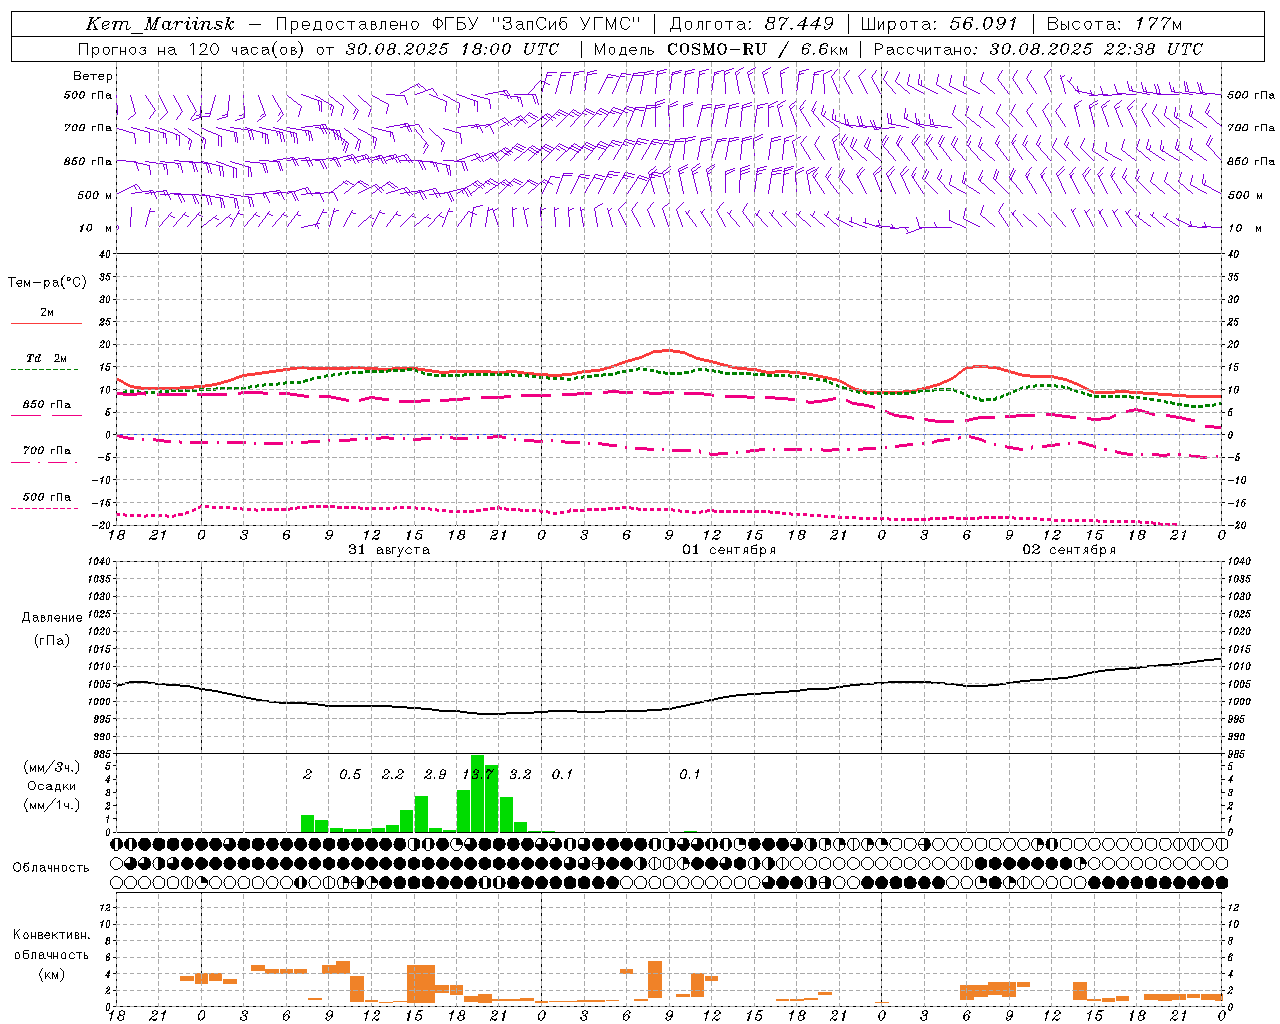Image resolution: width=1280 pixels, height=1024 pixels.
Task: Click the longitude value 87.449
Action: click(799, 24)
